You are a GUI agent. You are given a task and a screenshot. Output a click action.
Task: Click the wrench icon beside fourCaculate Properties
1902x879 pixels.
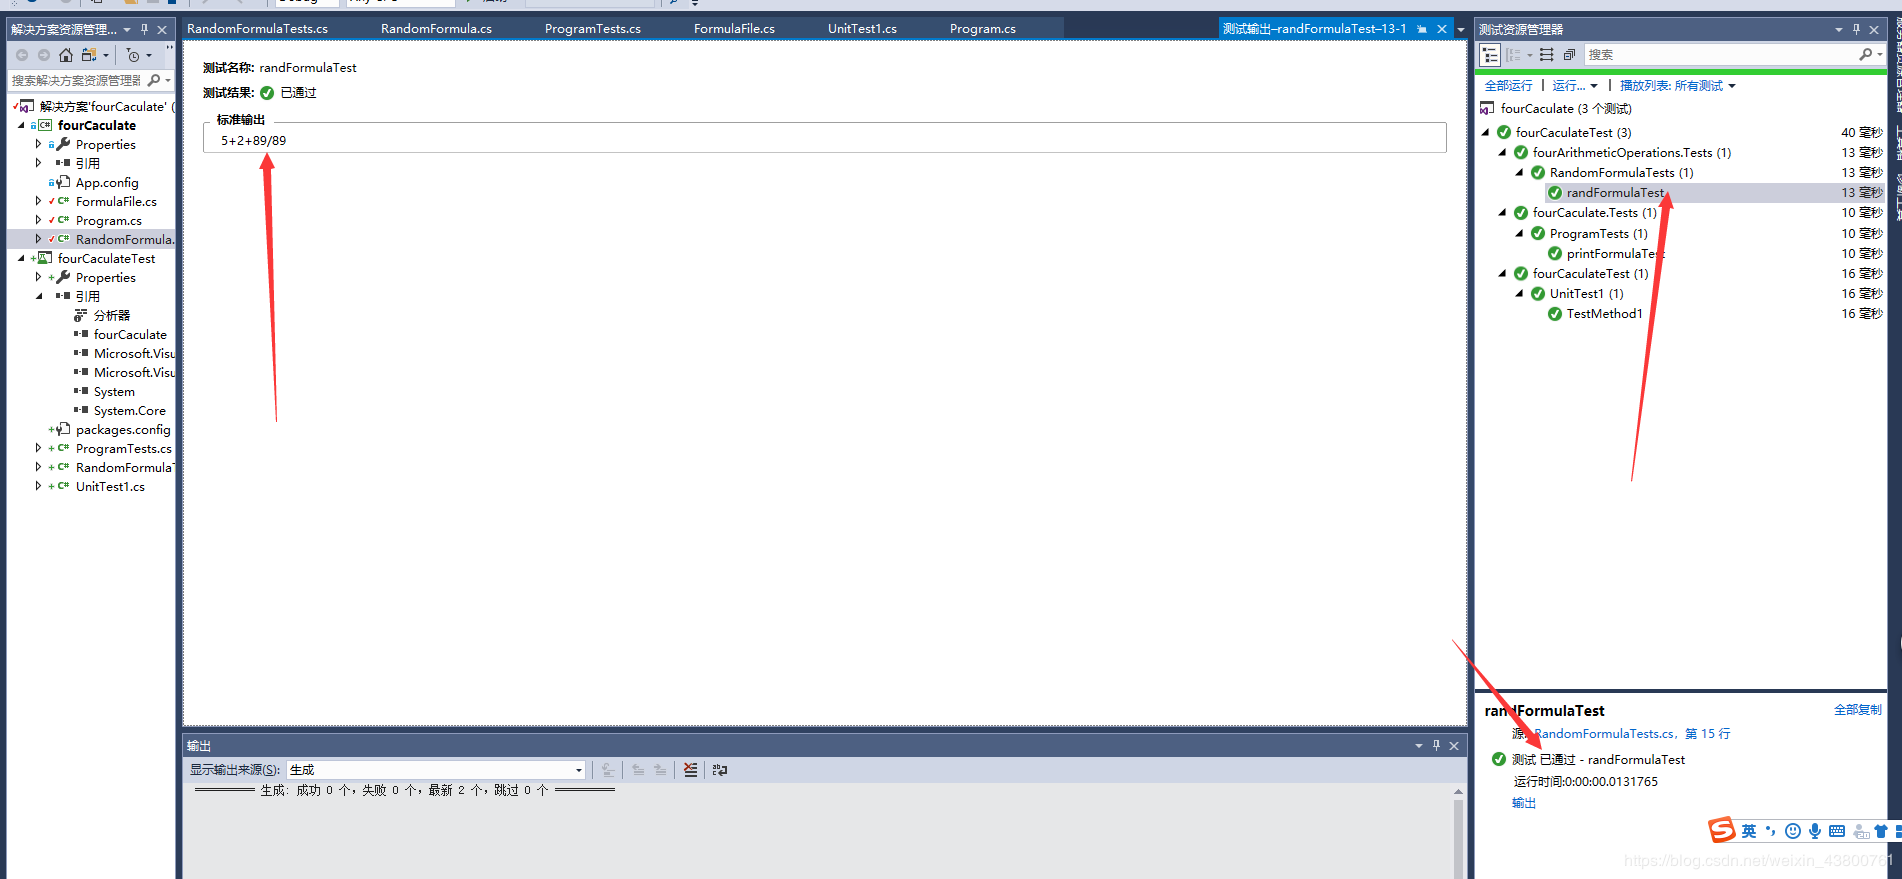point(63,144)
